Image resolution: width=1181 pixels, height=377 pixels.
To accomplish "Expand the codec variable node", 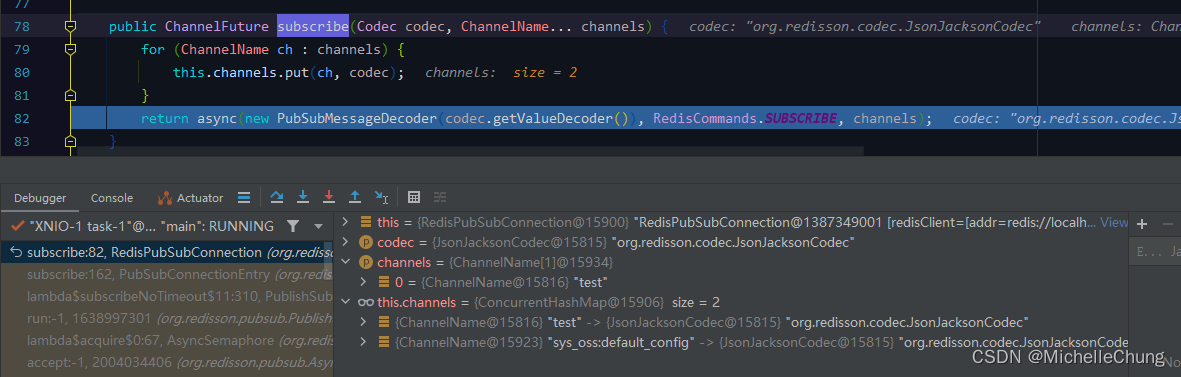I will [346, 242].
